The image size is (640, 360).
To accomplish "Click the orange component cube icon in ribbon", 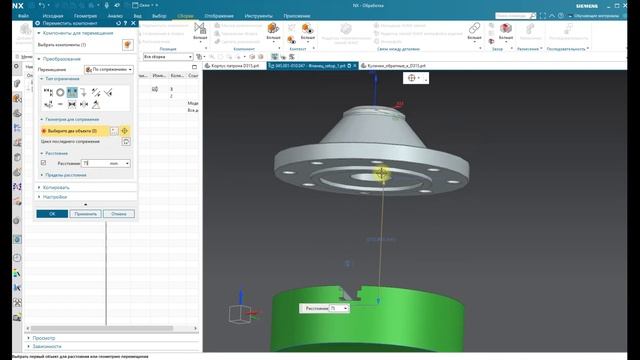I will [x=273, y=28].
